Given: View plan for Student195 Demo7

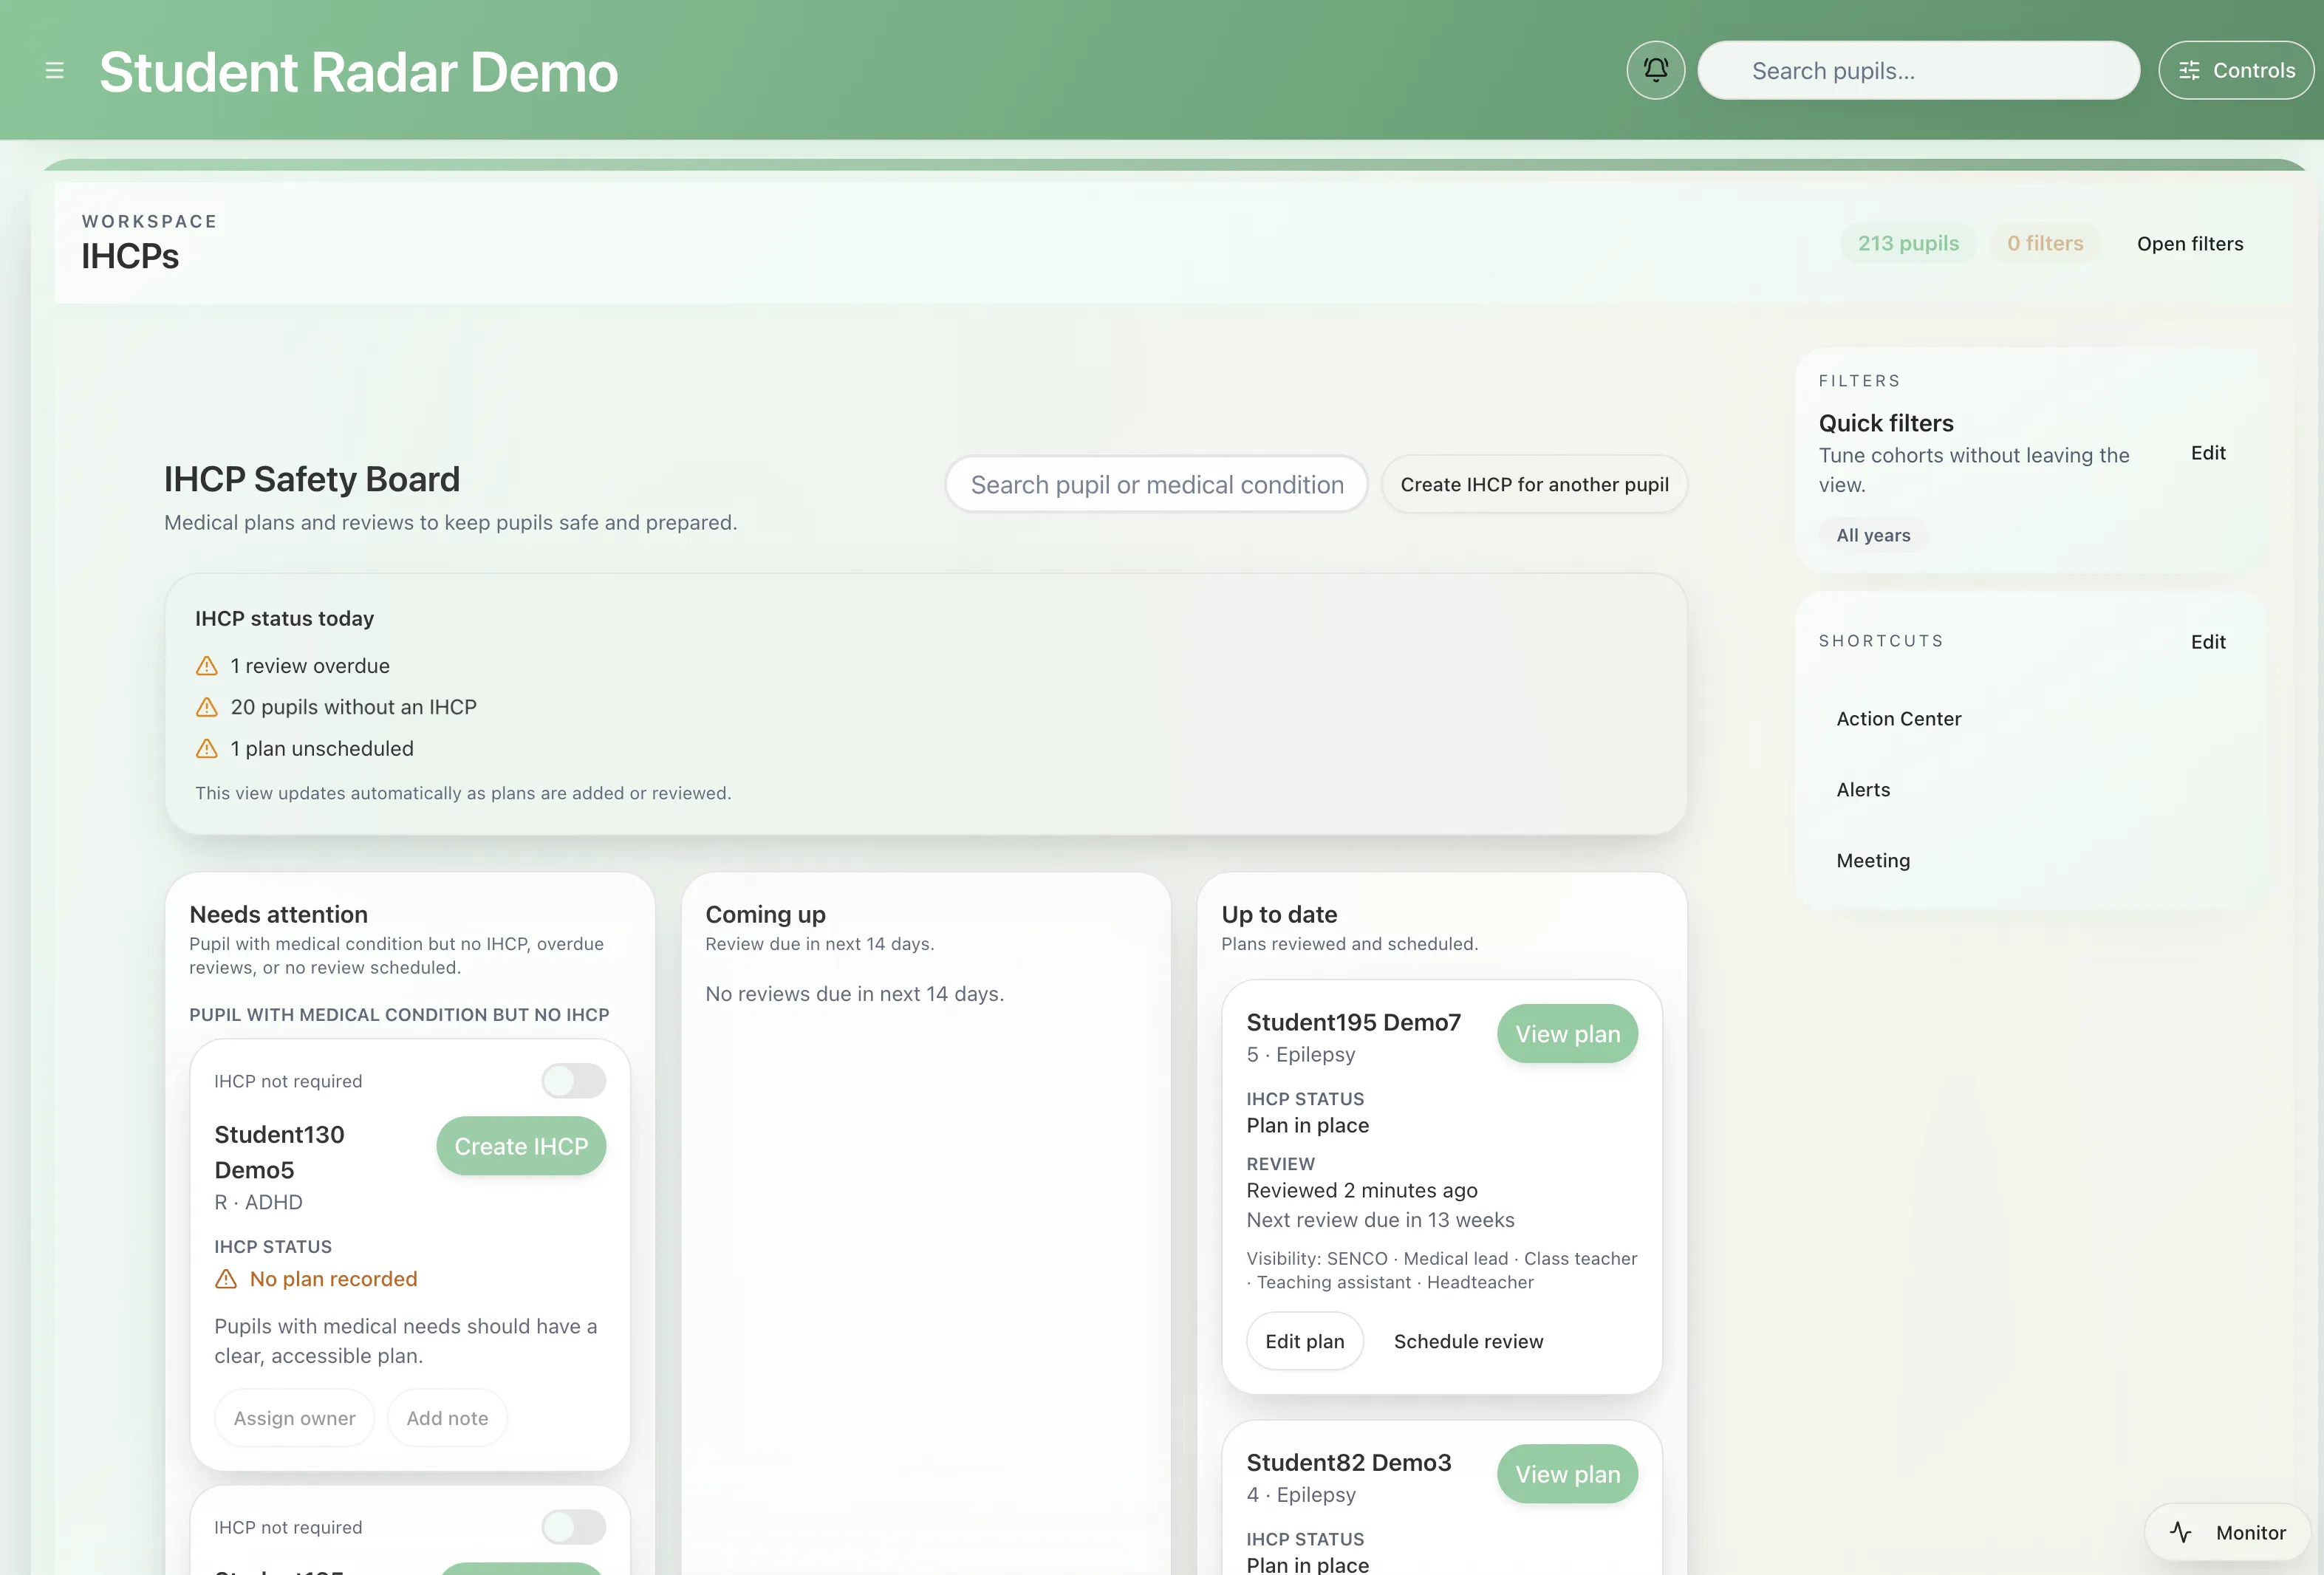Looking at the screenshot, I should [x=1567, y=1034].
